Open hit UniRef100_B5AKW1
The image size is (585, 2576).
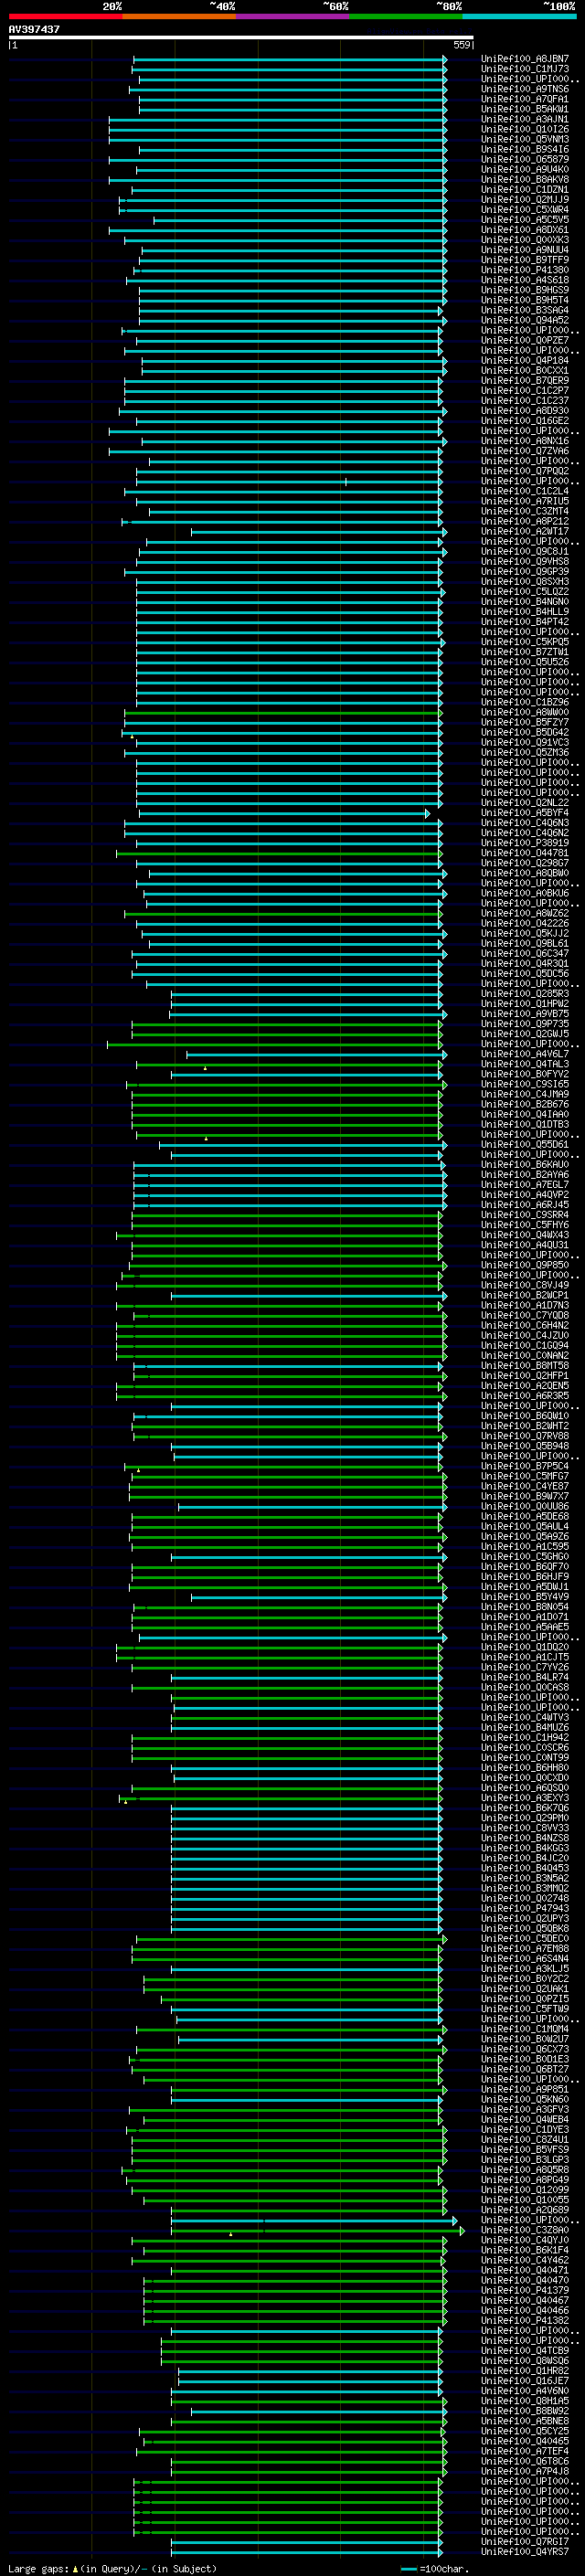click(525, 109)
